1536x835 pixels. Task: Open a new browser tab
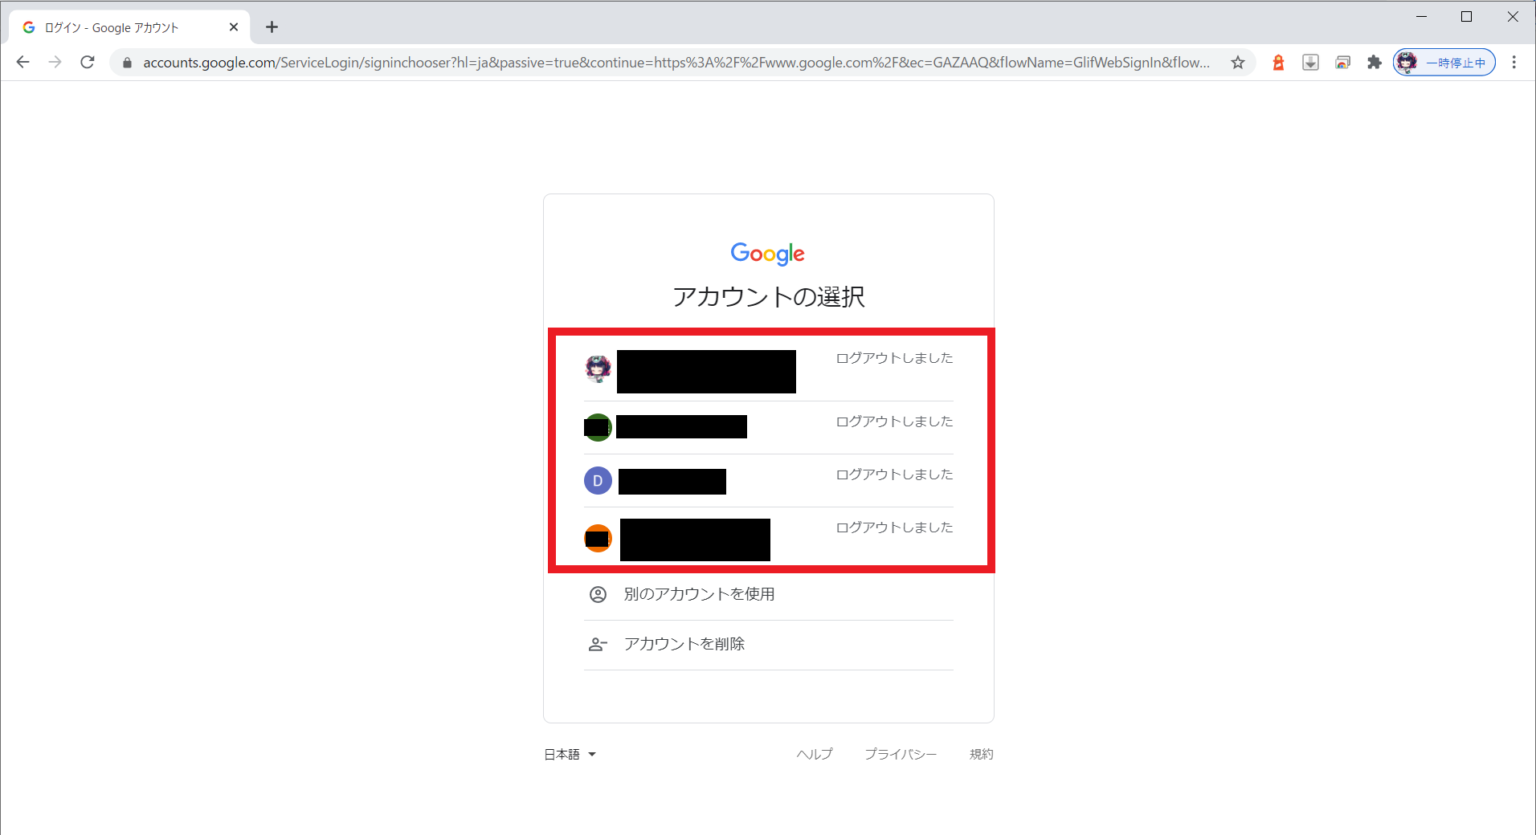[x=272, y=27]
